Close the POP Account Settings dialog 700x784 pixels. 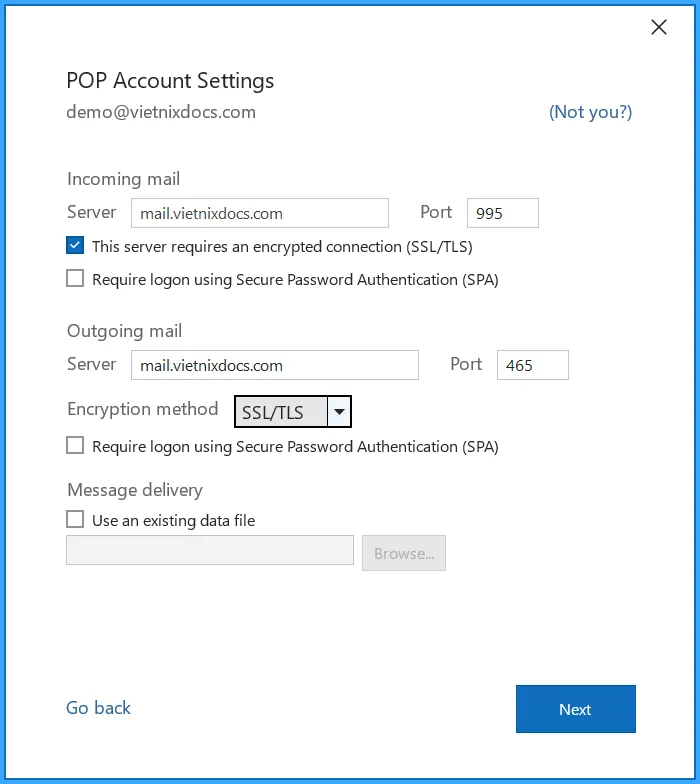click(659, 28)
